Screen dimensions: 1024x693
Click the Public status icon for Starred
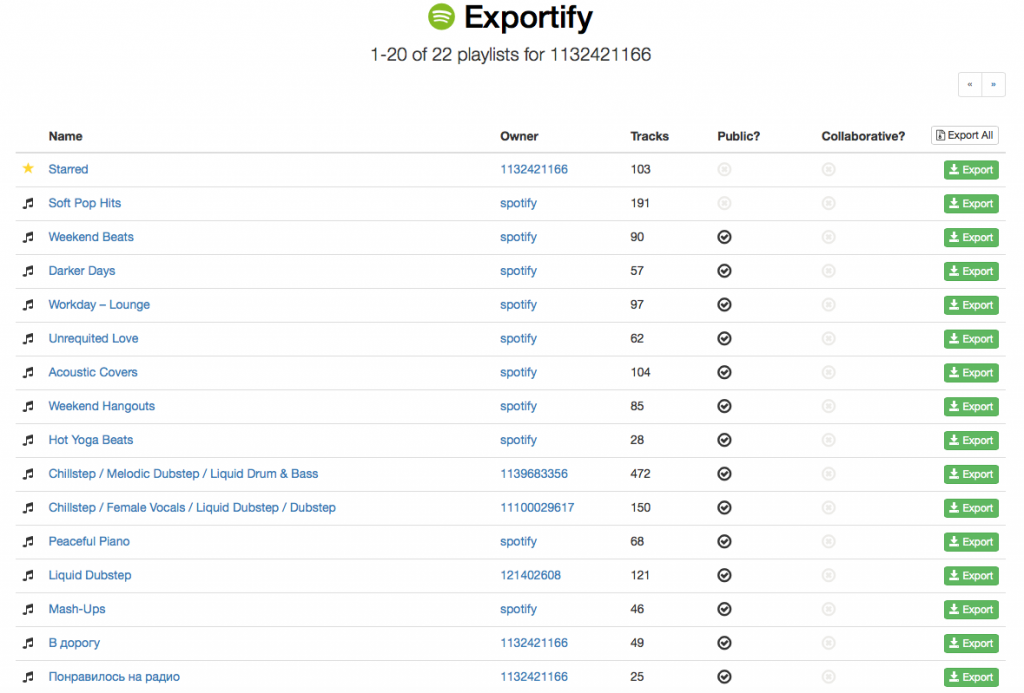click(725, 170)
